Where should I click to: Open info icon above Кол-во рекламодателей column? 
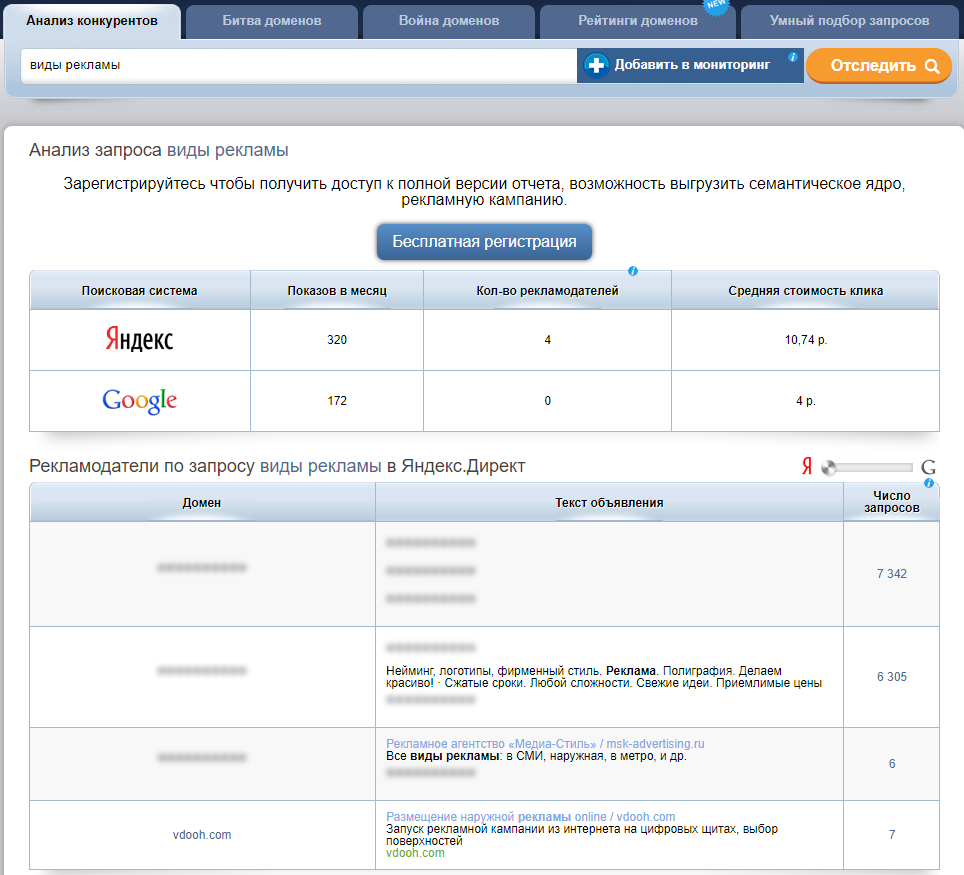pyautogui.click(x=633, y=271)
